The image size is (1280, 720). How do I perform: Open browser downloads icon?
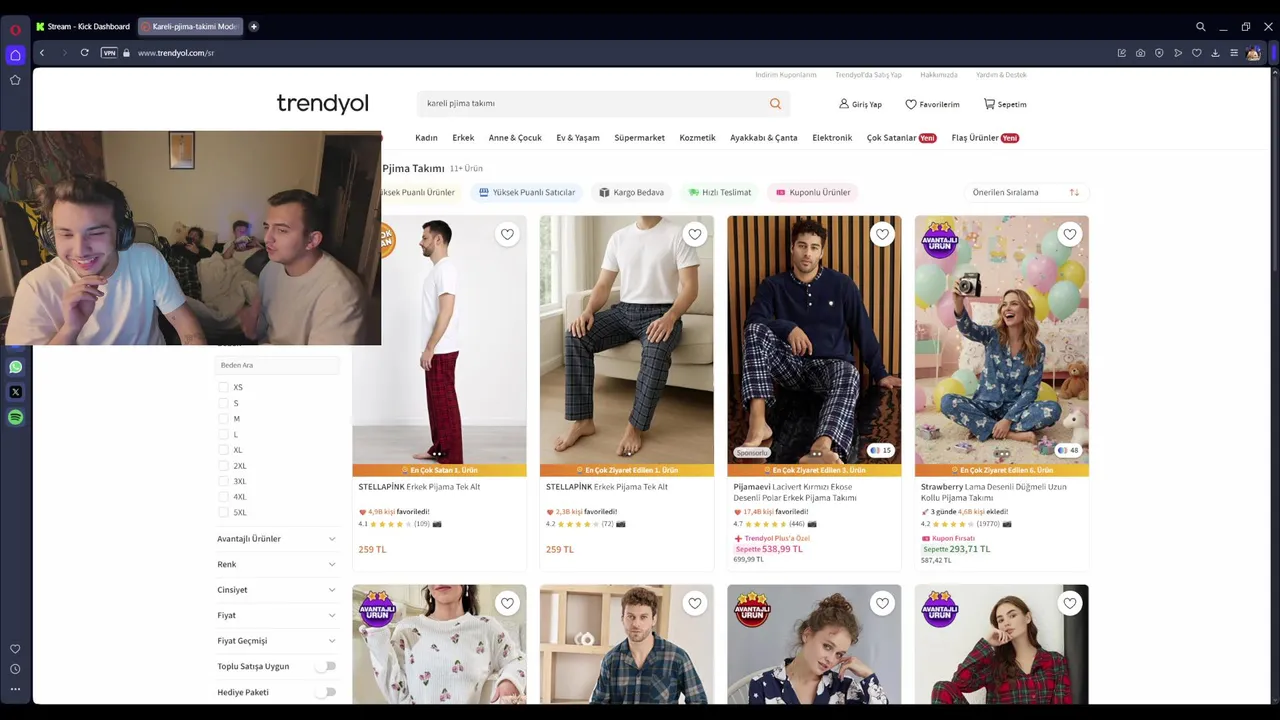pyautogui.click(x=1215, y=53)
